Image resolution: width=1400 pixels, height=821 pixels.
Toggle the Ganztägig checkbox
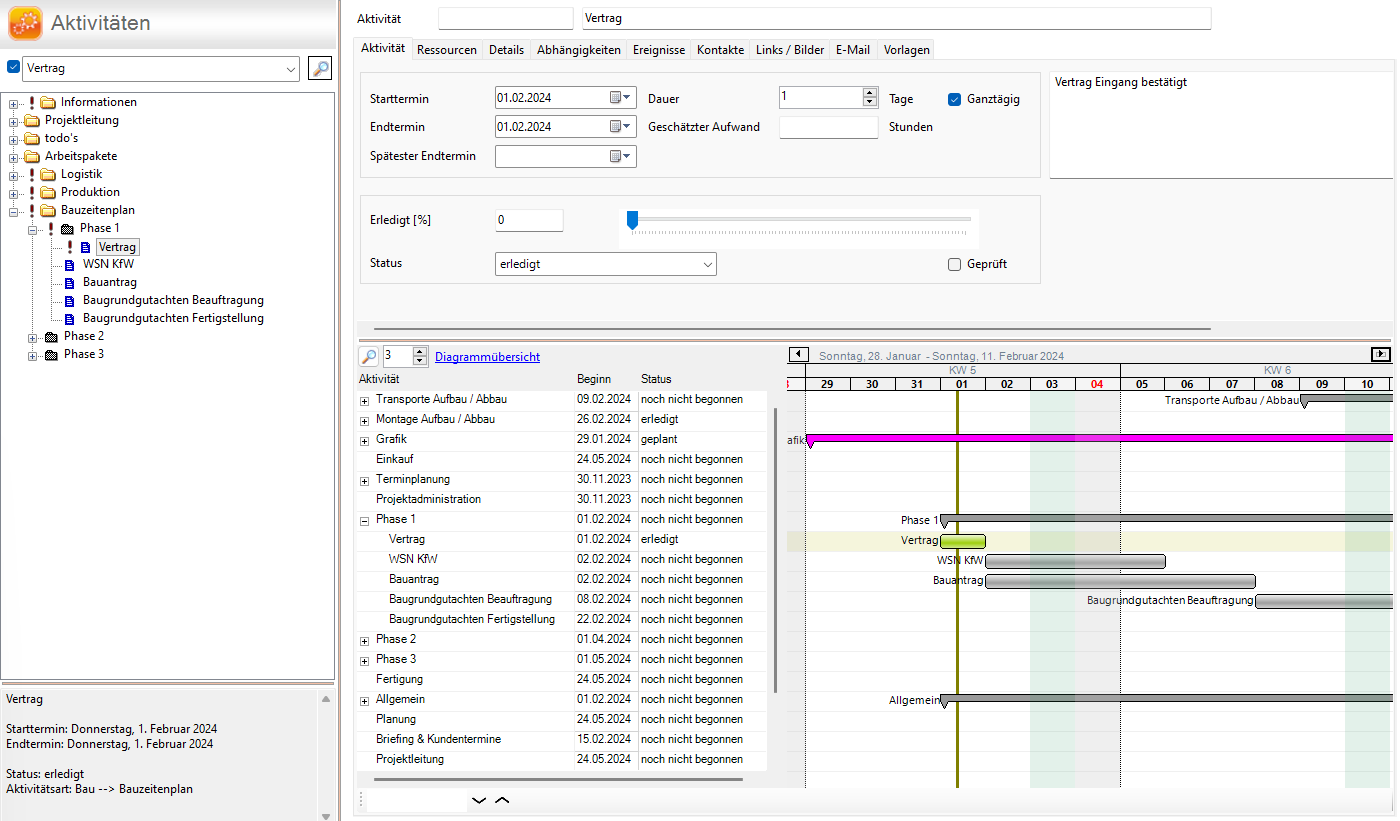click(x=954, y=99)
